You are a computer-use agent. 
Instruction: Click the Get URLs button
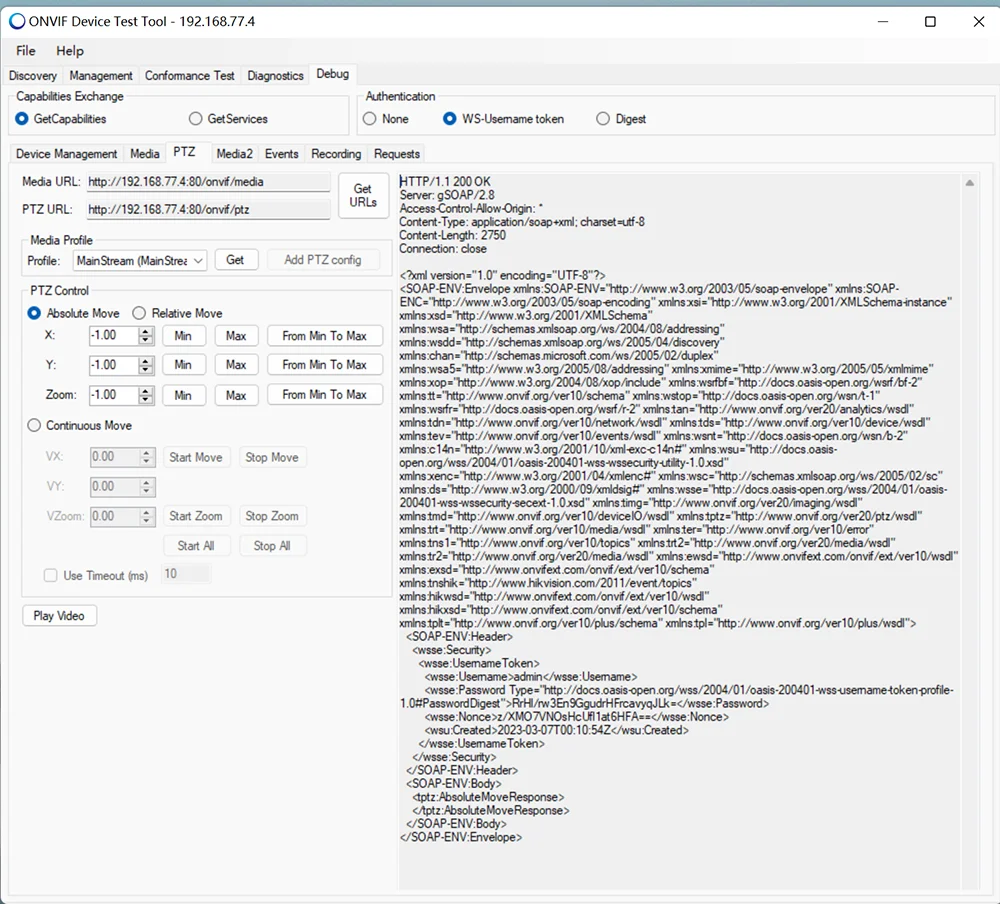(x=363, y=195)
